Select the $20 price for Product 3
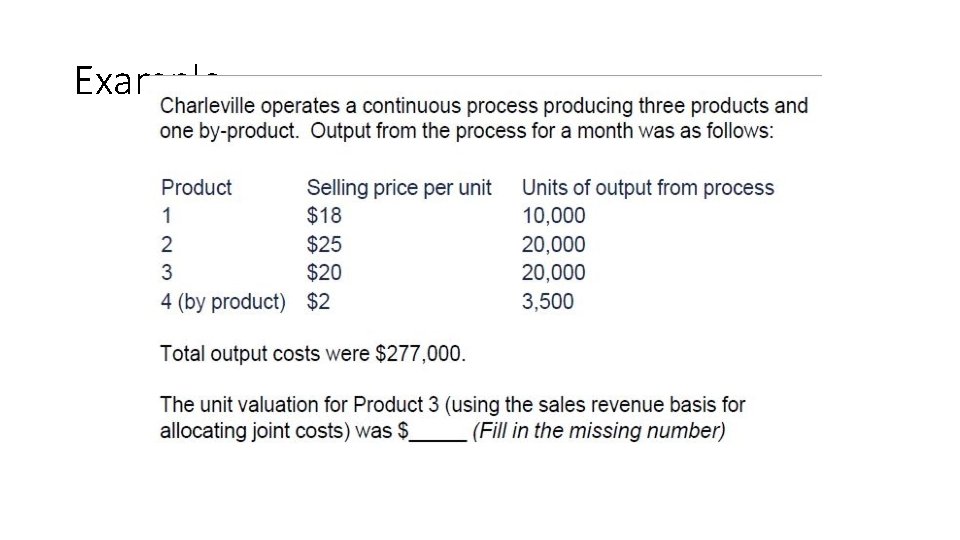 [324, 272]
